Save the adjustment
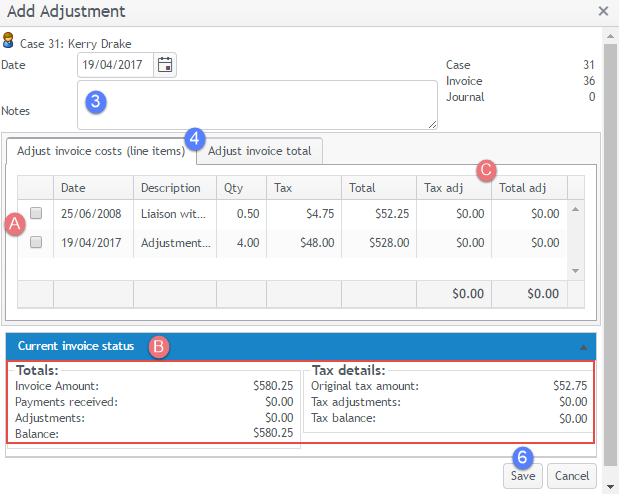Screen dimensions: 619x494 (x=522, y=476)
